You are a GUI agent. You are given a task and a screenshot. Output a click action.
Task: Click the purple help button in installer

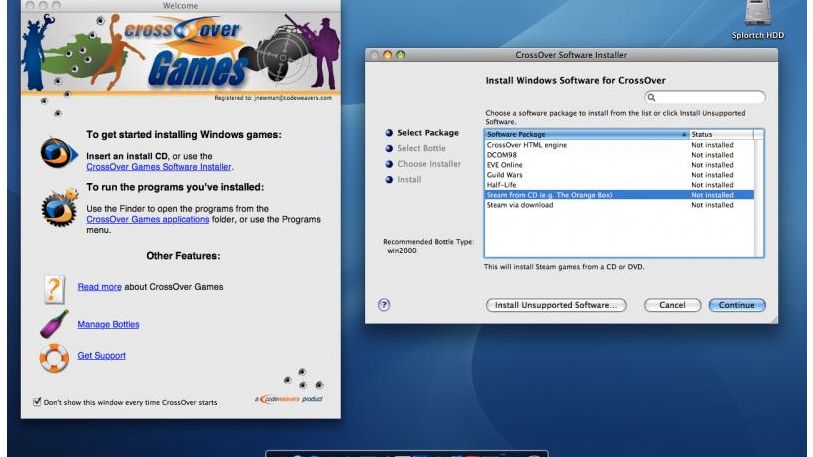(384, 305)
